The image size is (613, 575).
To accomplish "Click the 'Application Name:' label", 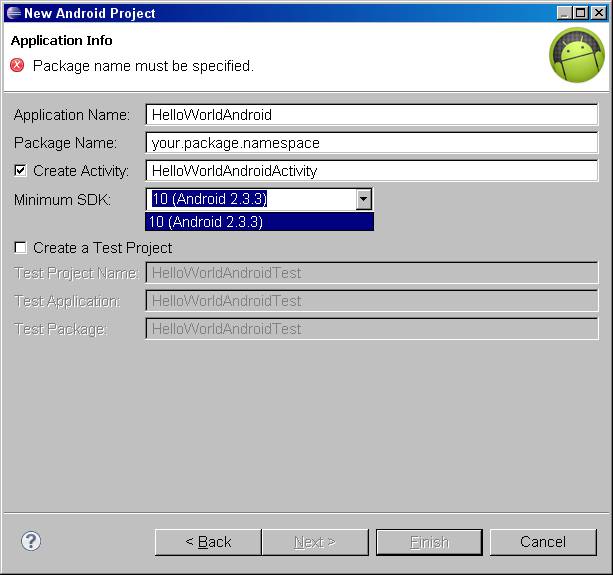I will coord(72,115).
